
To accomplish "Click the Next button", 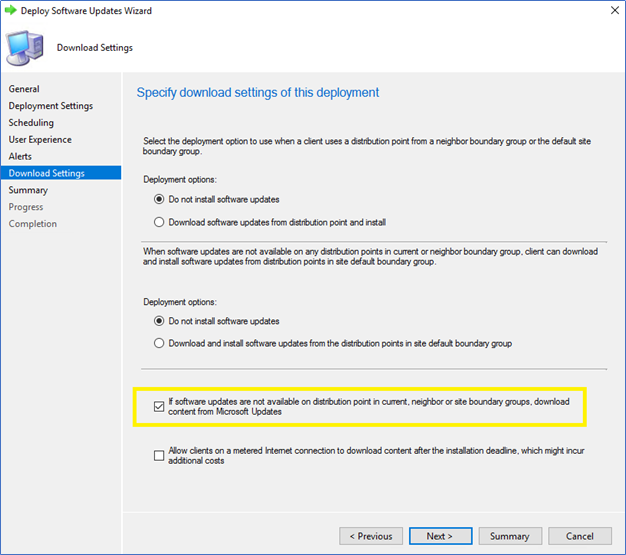I will [440, 536].
